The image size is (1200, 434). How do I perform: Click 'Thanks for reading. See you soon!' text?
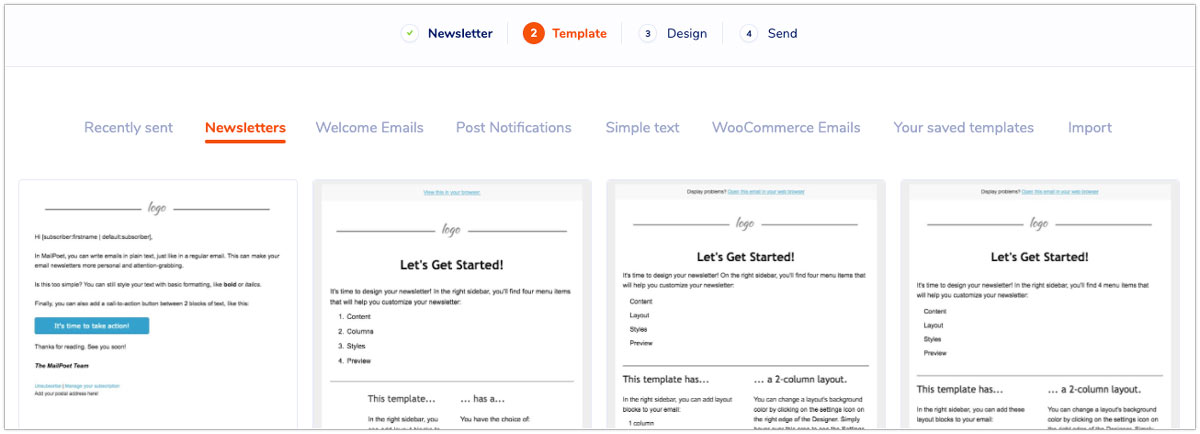80,346
